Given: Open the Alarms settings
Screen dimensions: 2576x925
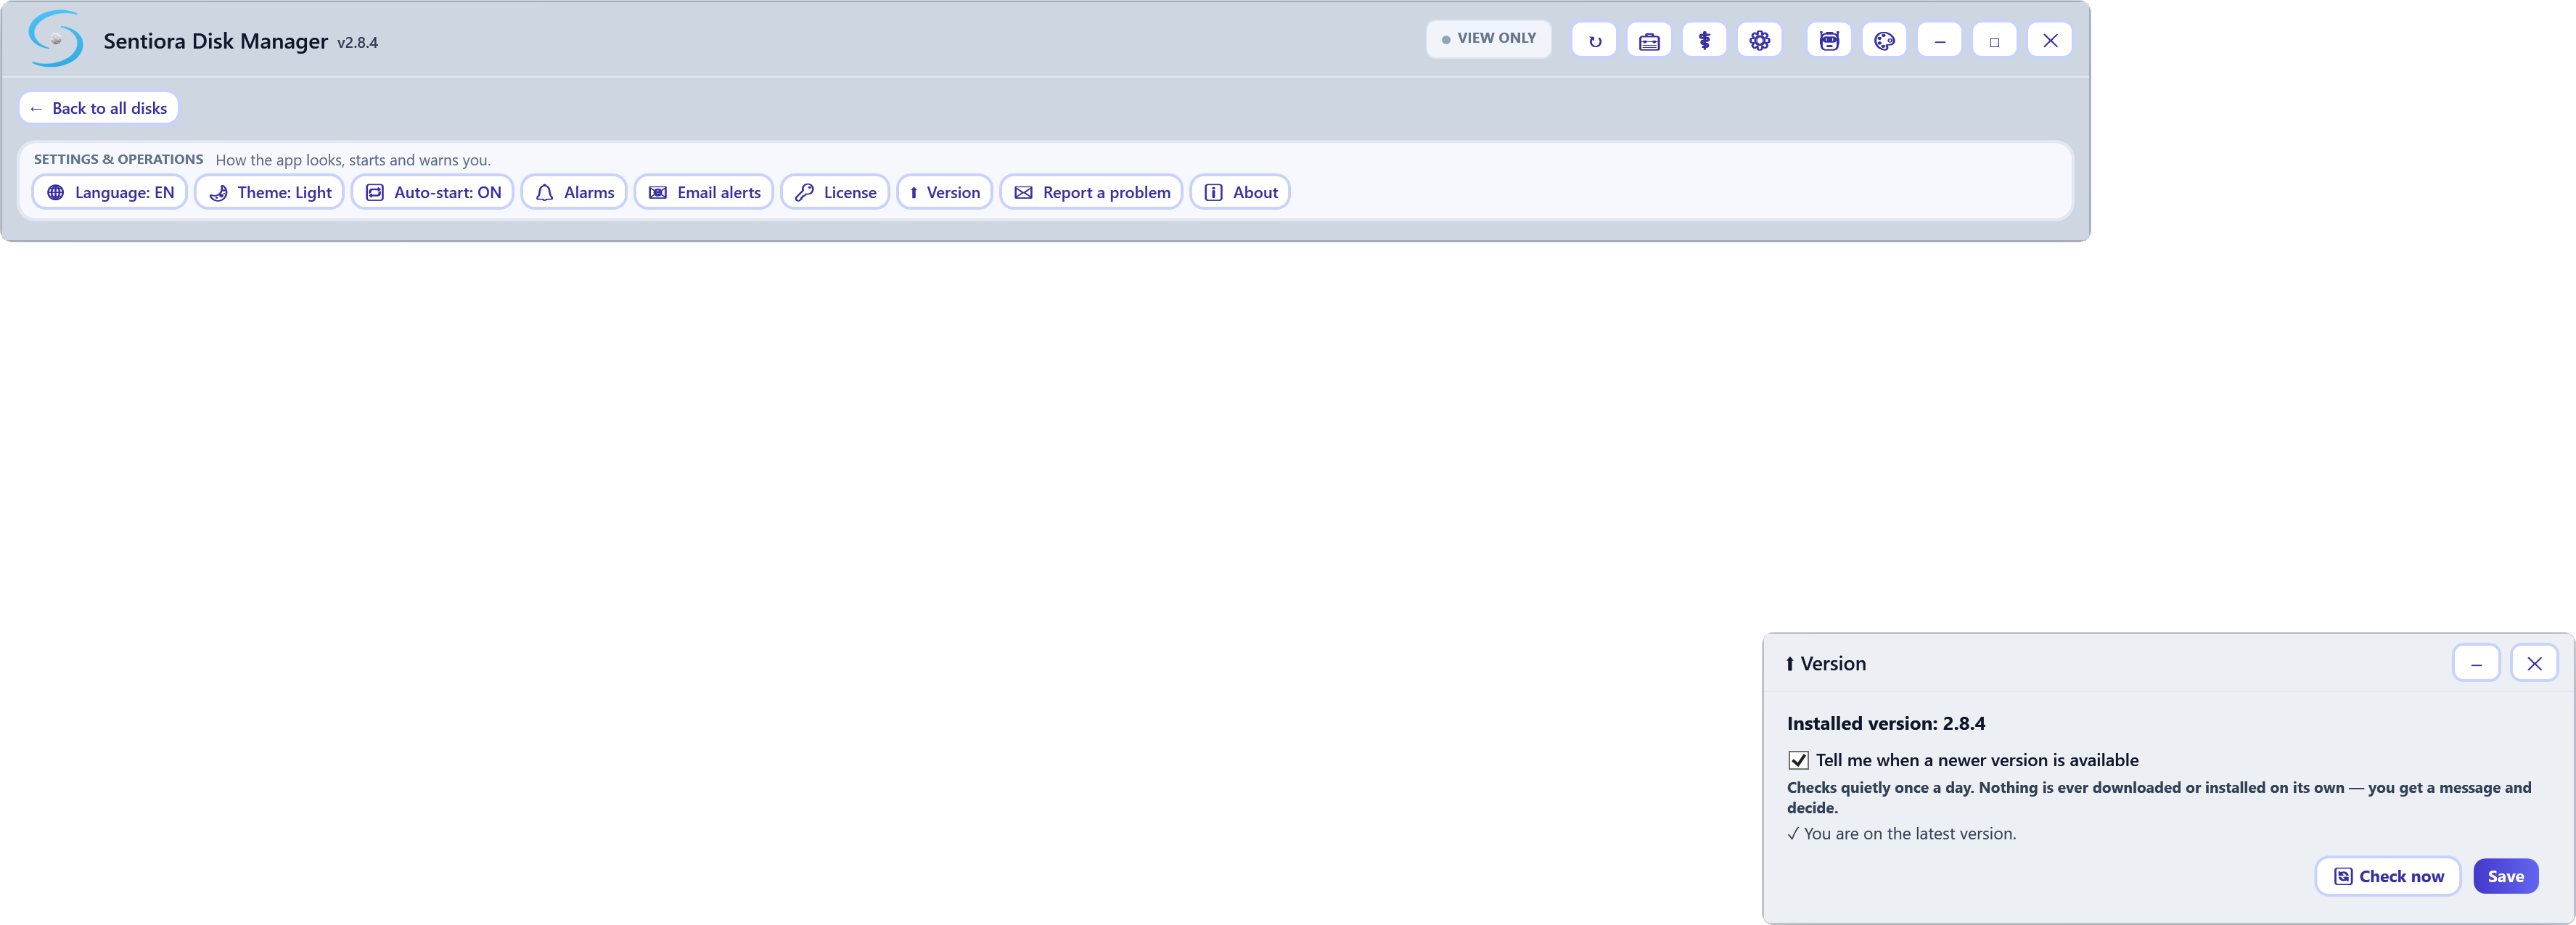Looking at the screenshot, I should [574, 192].
